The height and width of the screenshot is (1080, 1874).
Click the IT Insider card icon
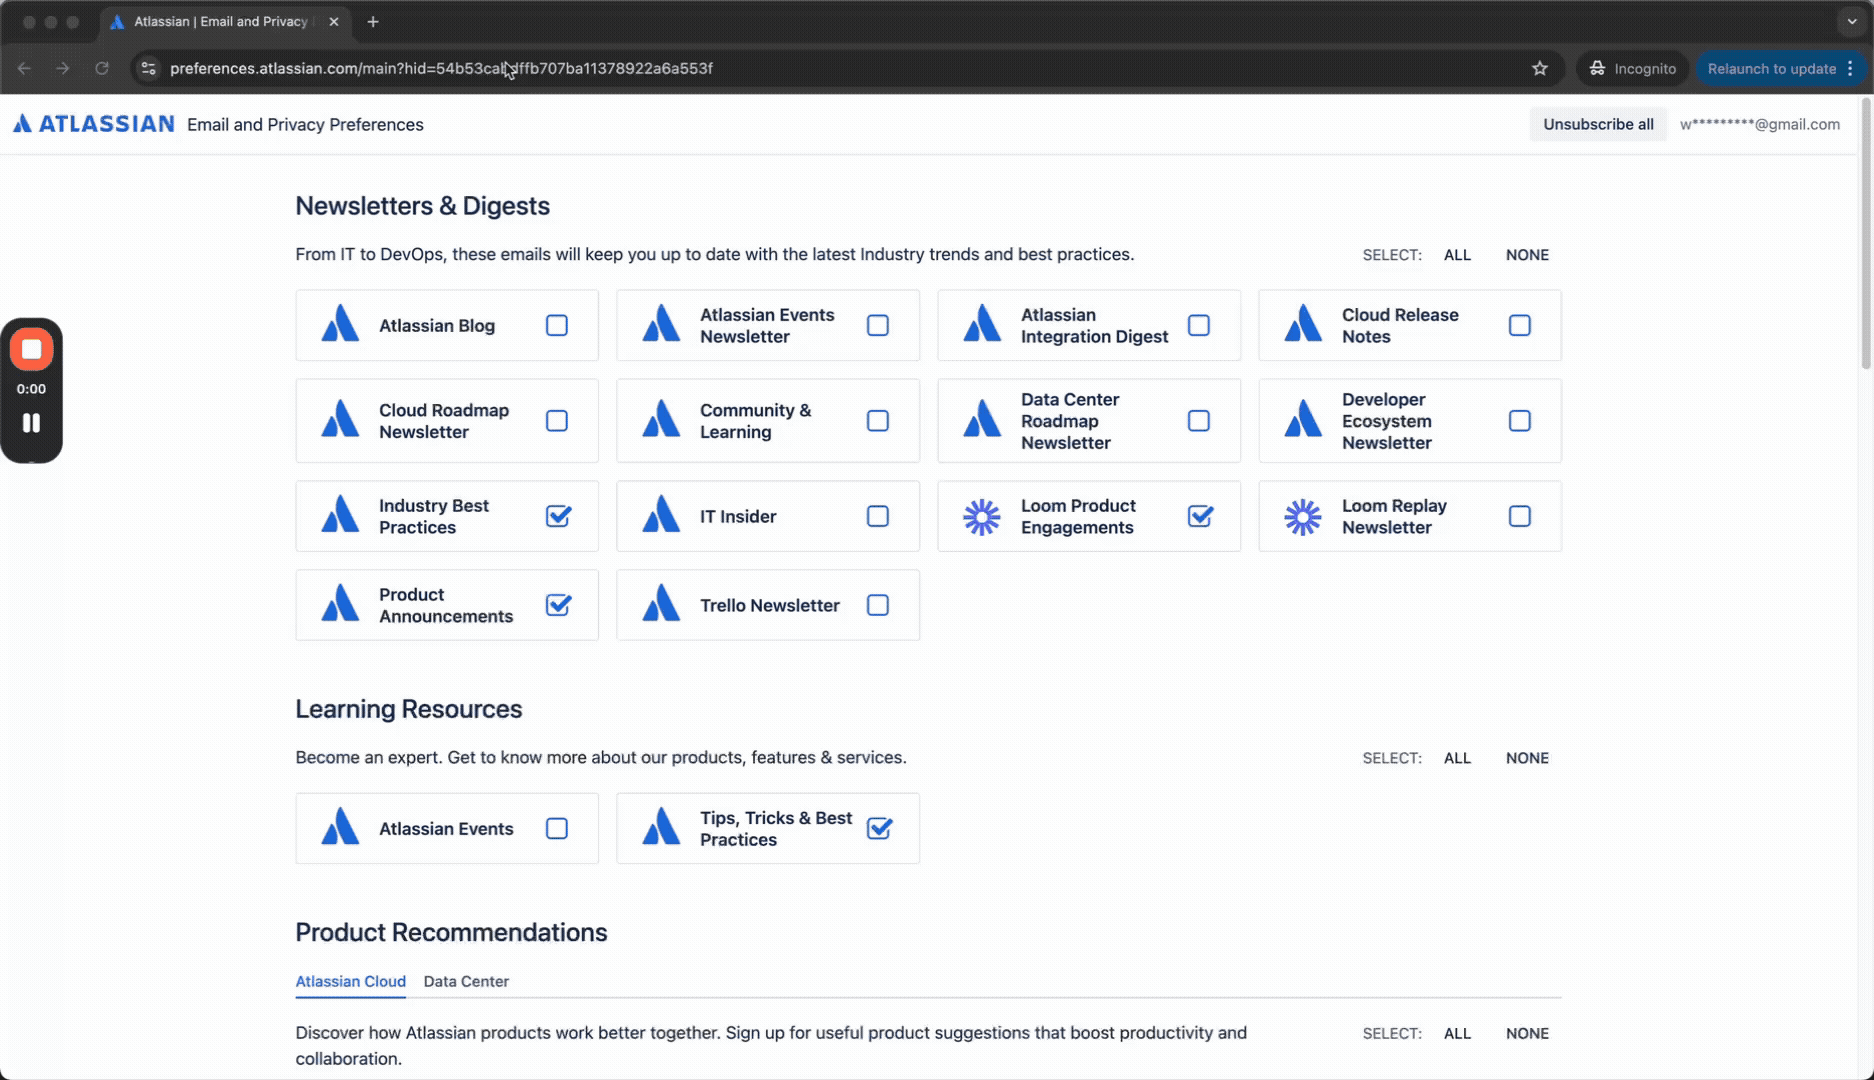click(661, 516)
